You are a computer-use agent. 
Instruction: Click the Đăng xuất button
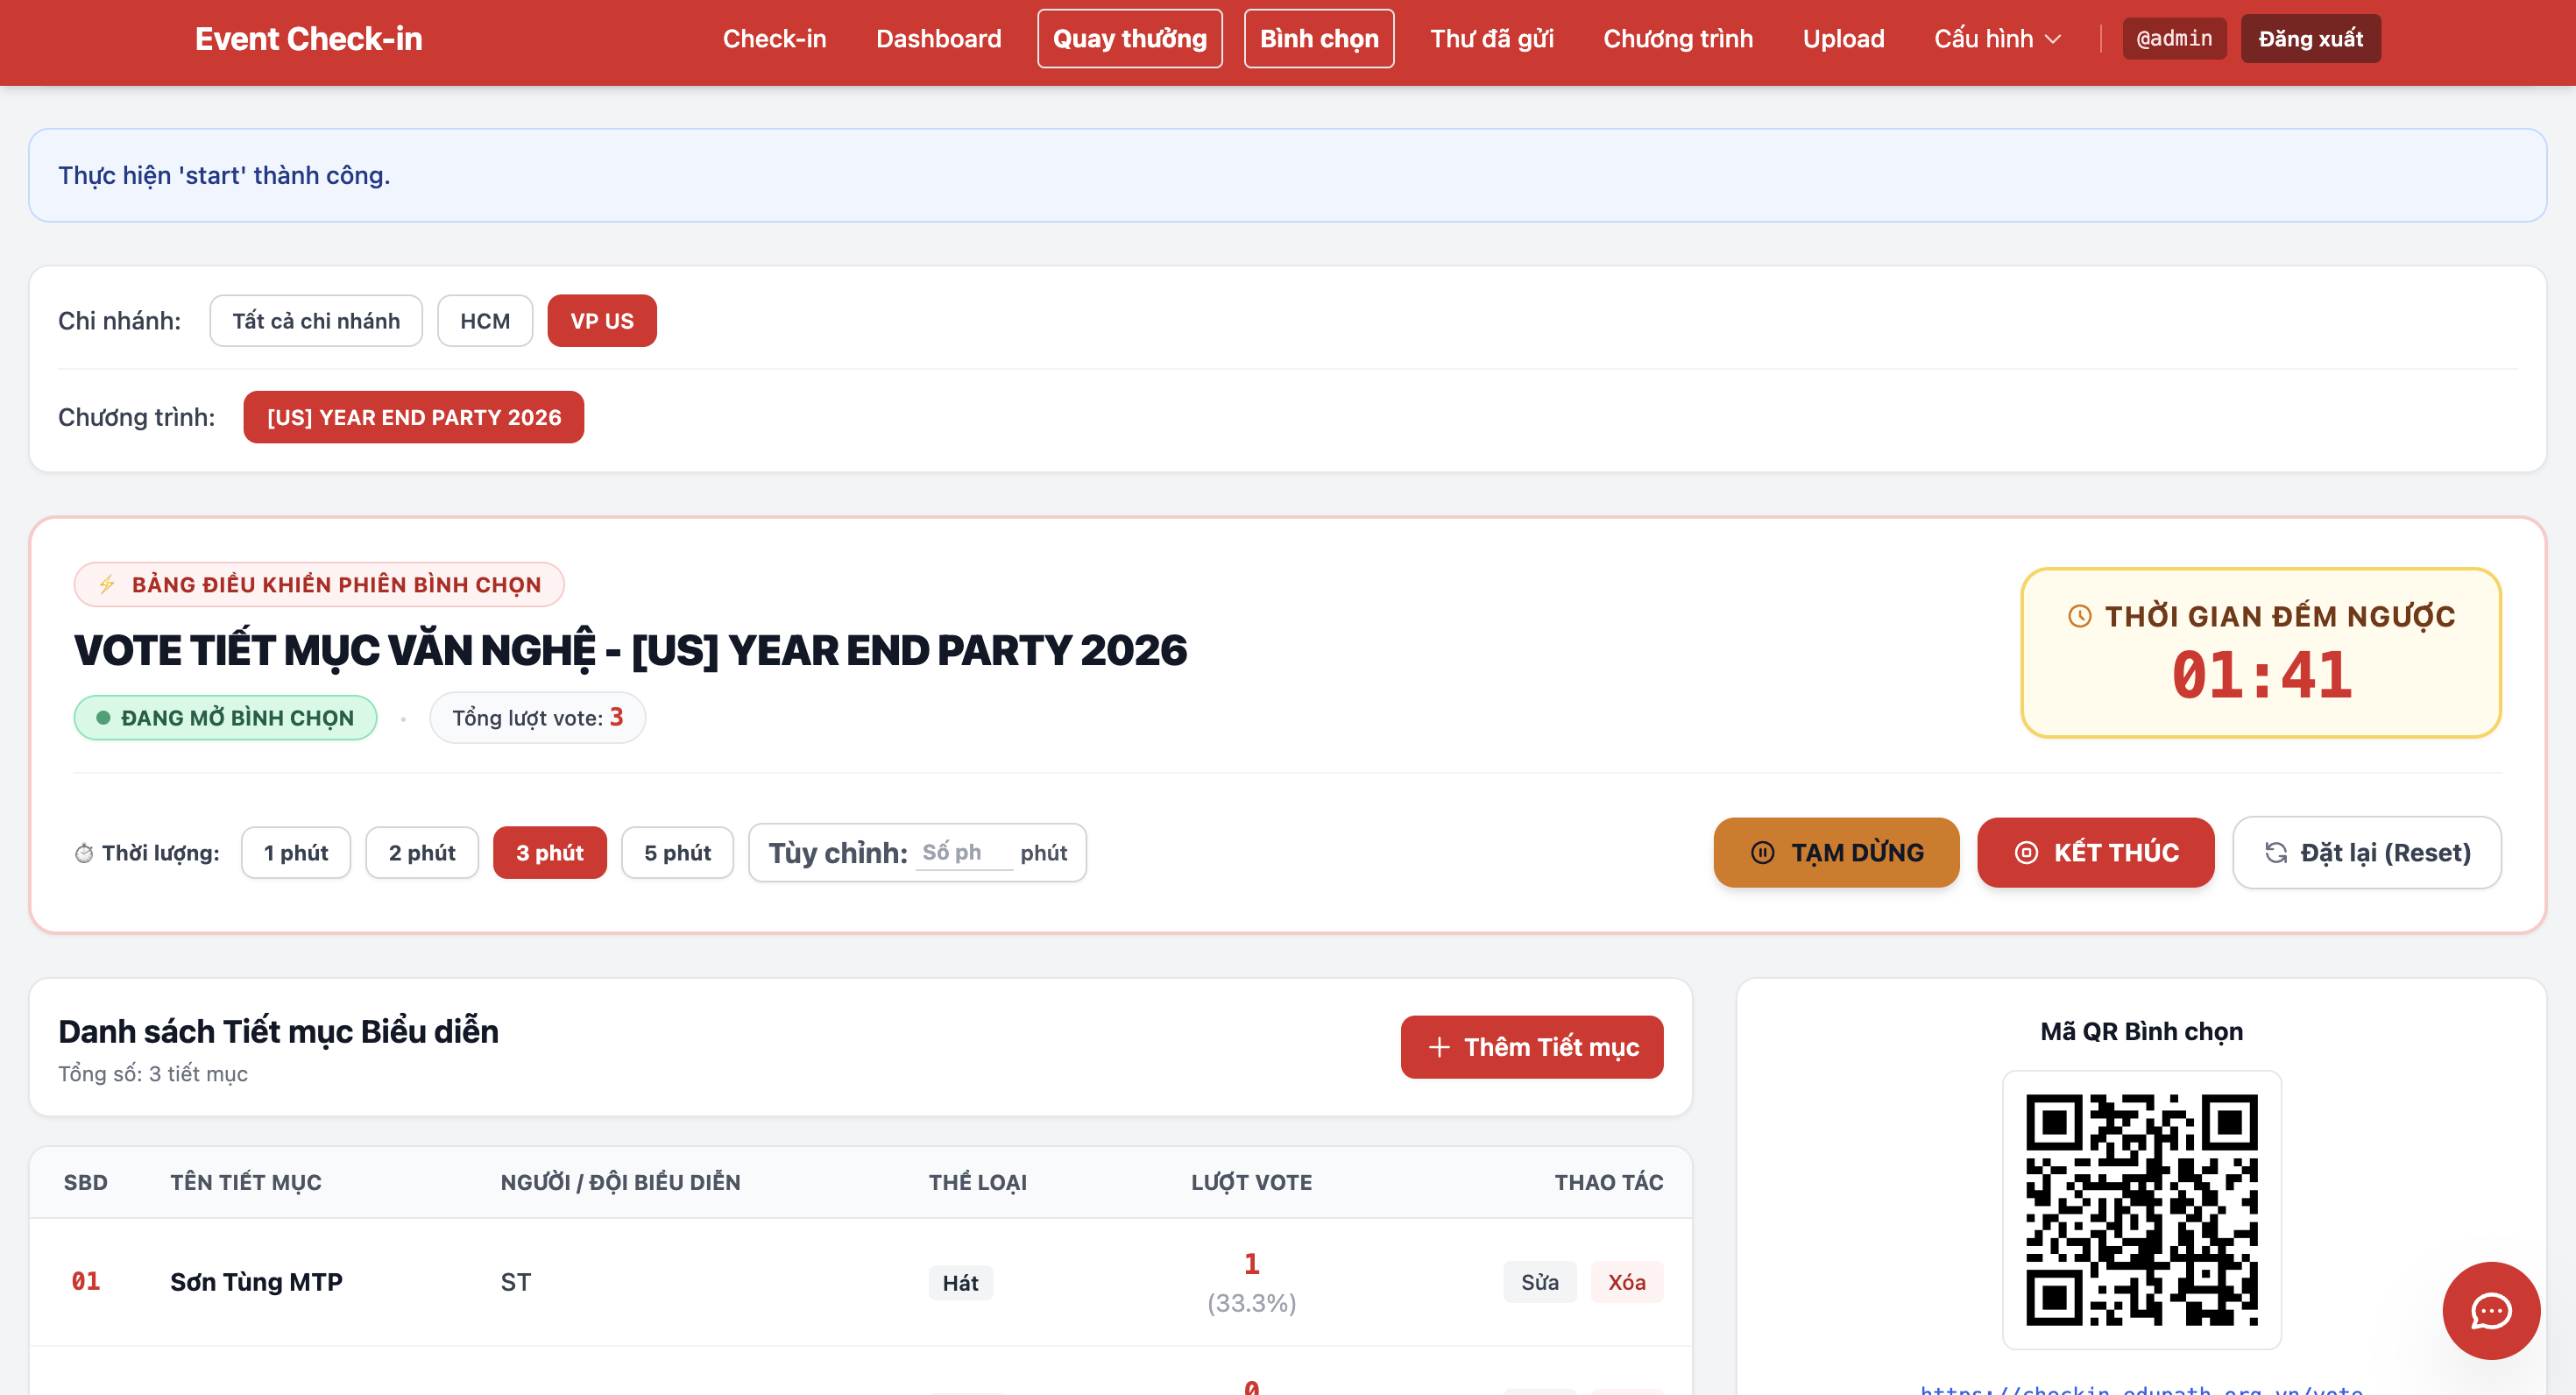pos(2310,39)
